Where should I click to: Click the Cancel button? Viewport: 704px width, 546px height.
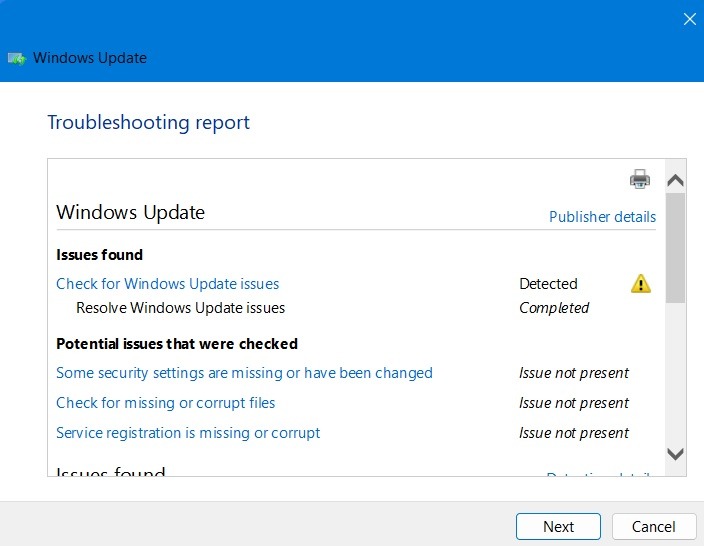[654, 526]
